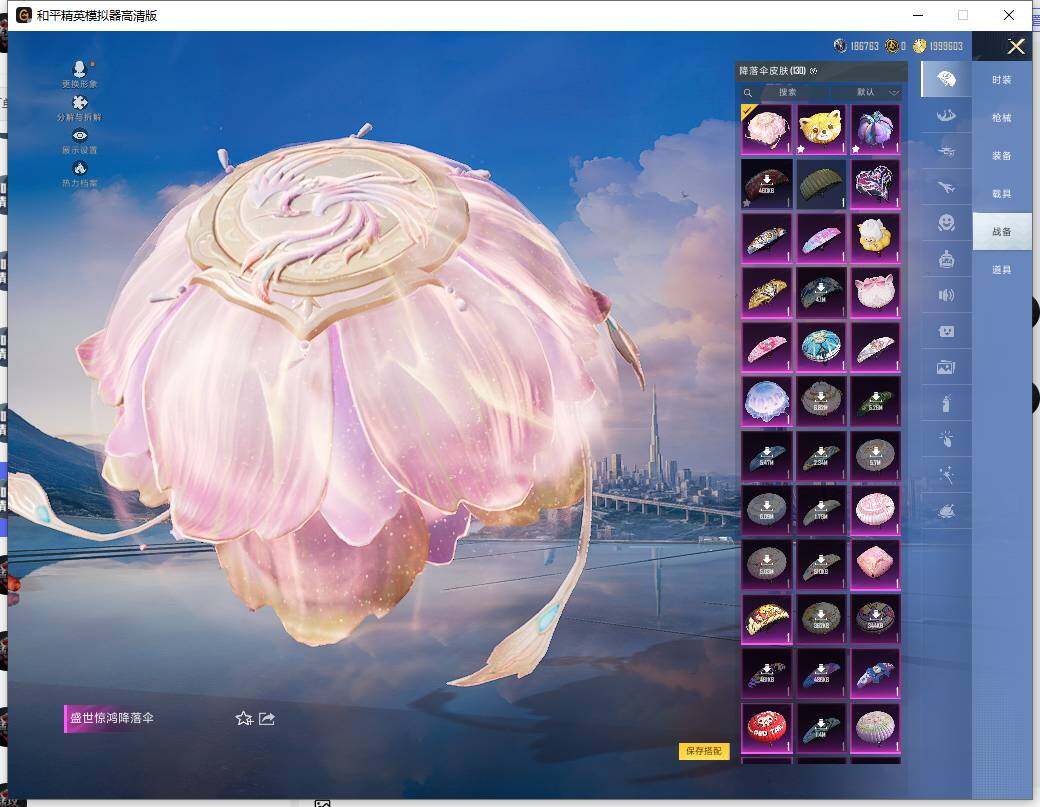The height and width of the screenshot is (807, 1040).
Task: Expand the 默认 sort dropdown
Action: coord(877,92)
